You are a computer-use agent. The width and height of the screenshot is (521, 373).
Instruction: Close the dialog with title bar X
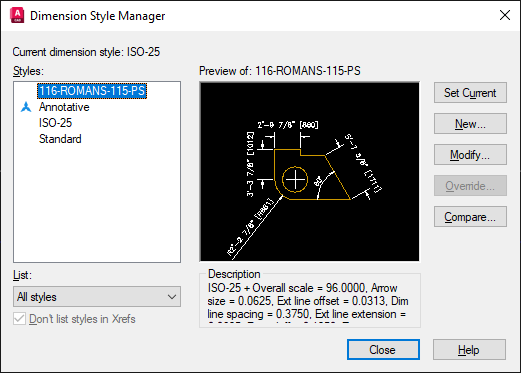click(505, 15)
